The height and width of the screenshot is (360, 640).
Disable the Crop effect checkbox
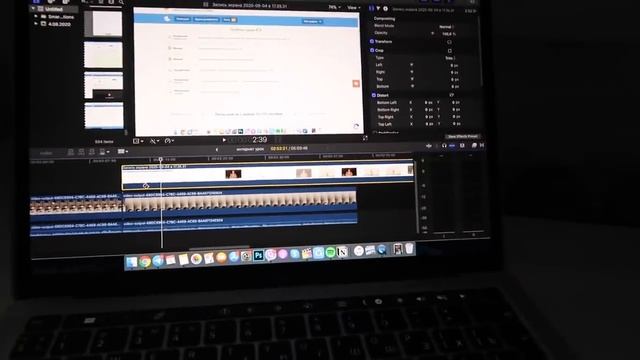click(x=372, y=50)
